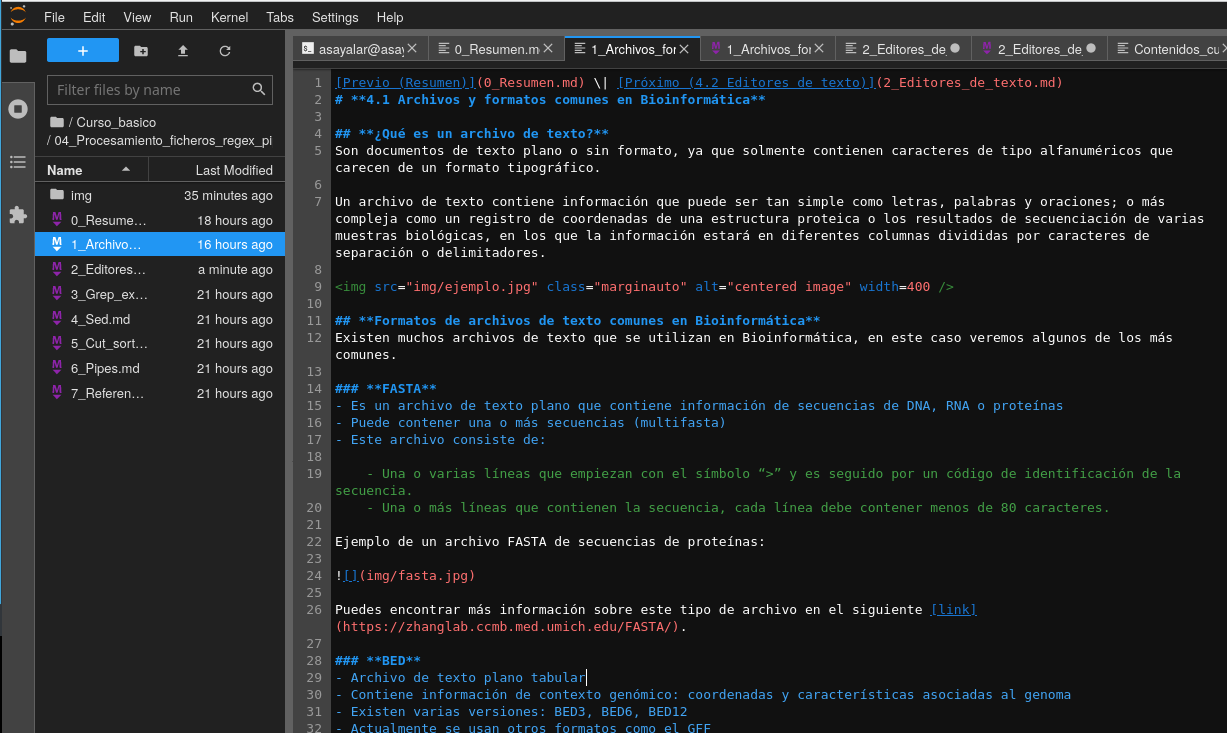Viewport: 1227px width, 733px height.
Task: Place cursor on "### **FASTA**" heading
Action: tap(385, 389)
